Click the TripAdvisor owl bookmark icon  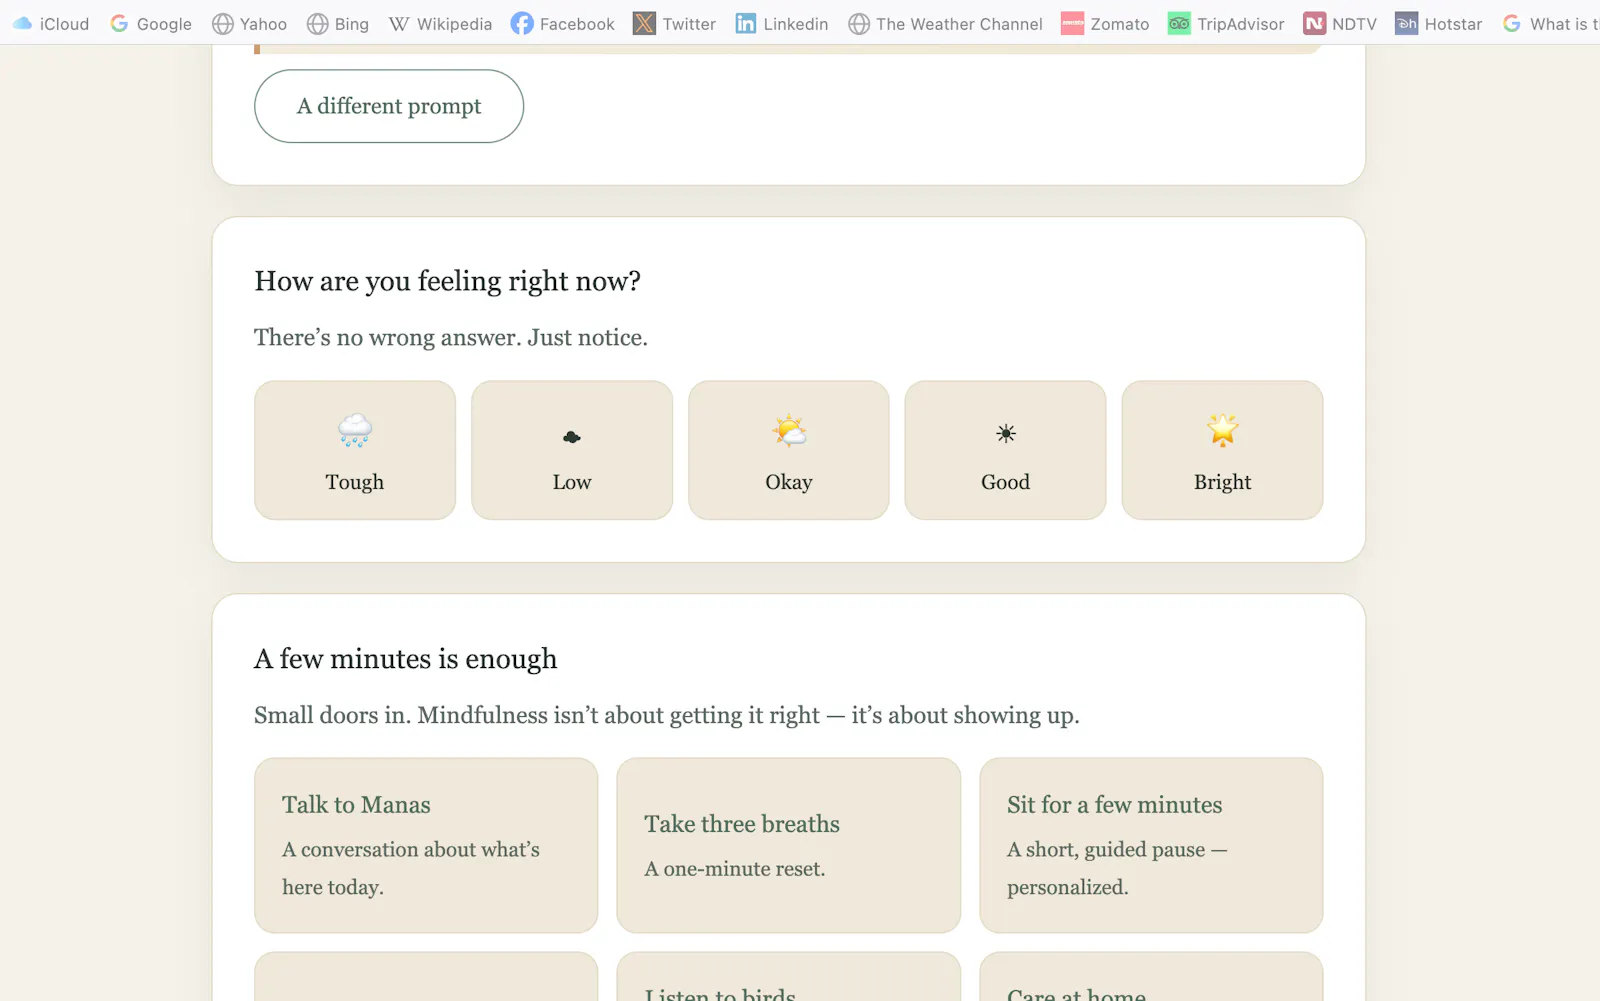(x=1180, y=23)
